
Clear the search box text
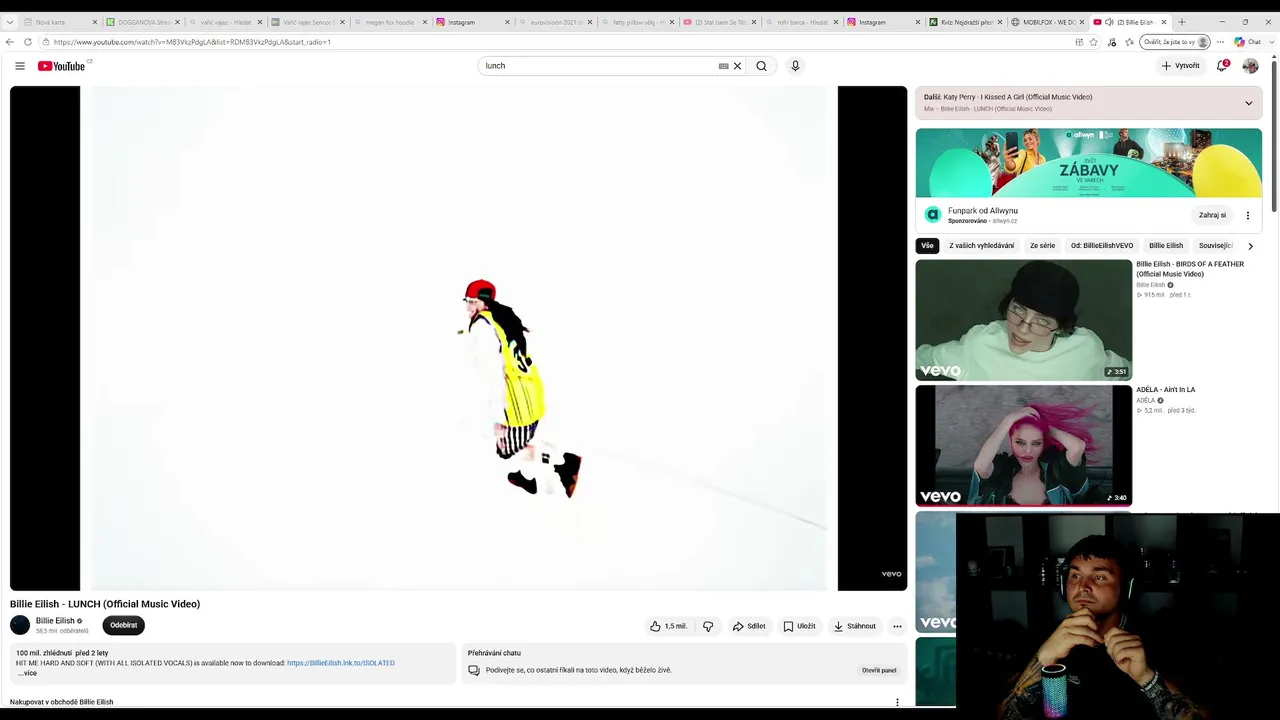pos(738,66)
